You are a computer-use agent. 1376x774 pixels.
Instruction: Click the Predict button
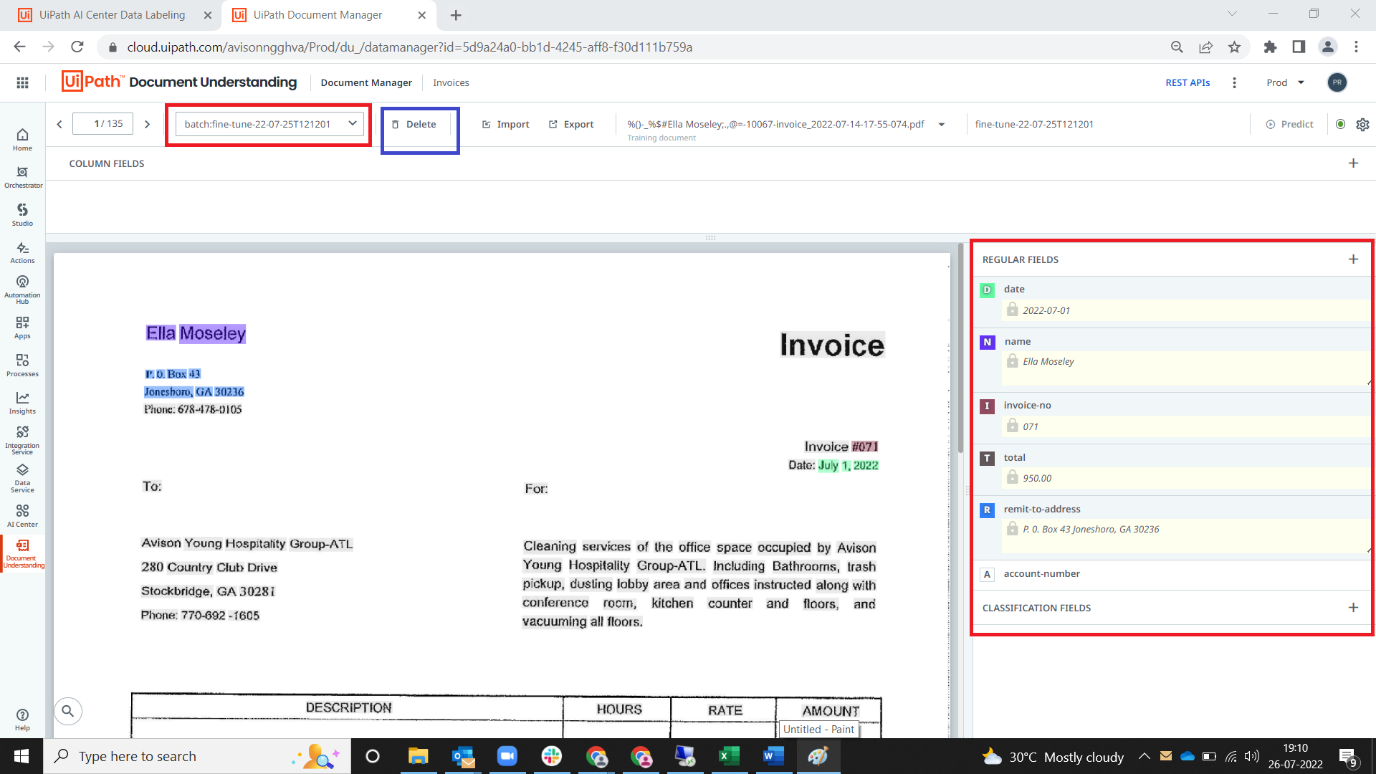click(x=1289, y=124)
